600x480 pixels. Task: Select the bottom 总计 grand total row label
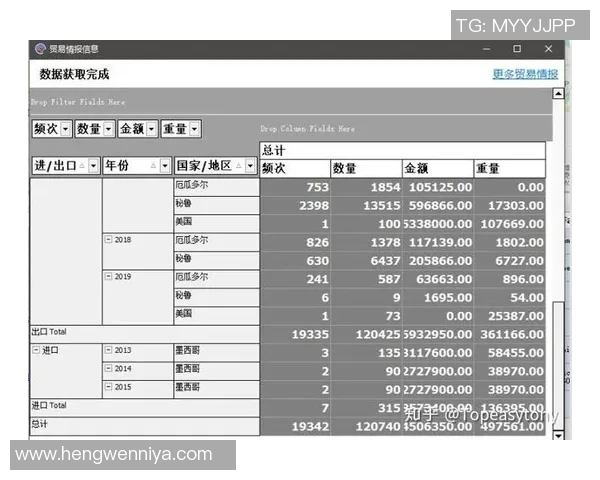(x=145, y=426)
